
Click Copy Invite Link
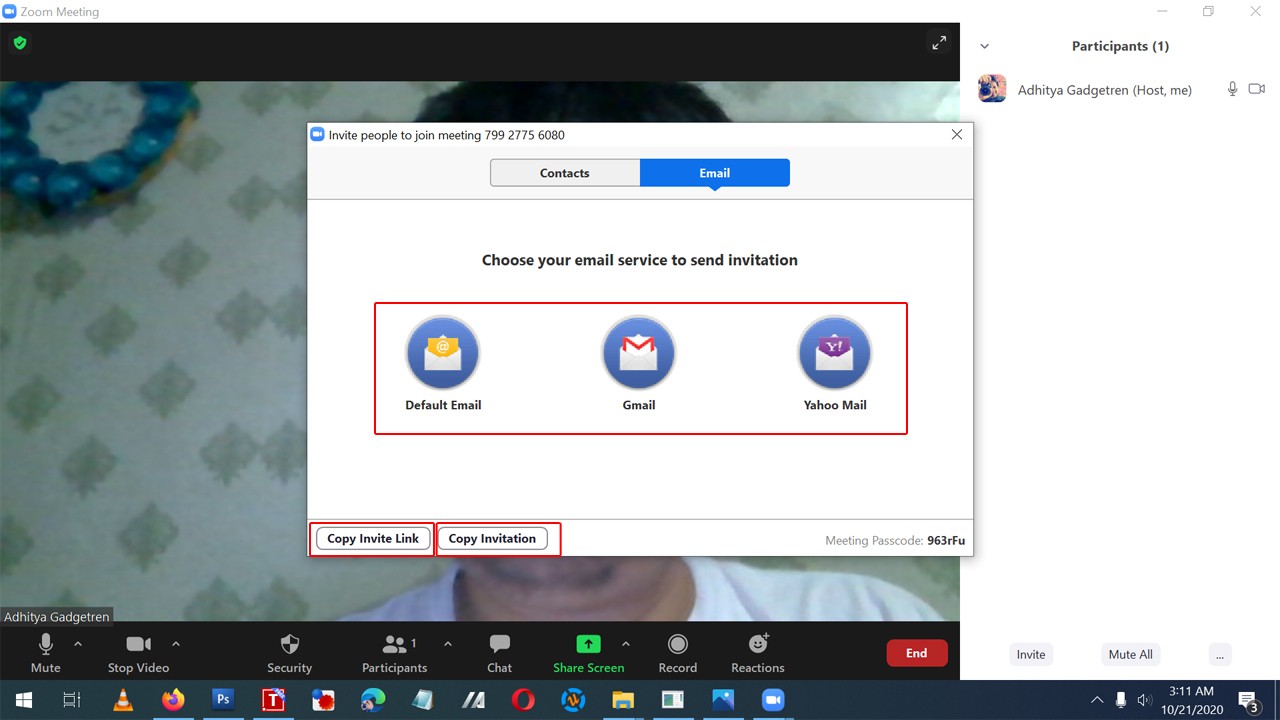pyautogui.click(x=371, y=538)
